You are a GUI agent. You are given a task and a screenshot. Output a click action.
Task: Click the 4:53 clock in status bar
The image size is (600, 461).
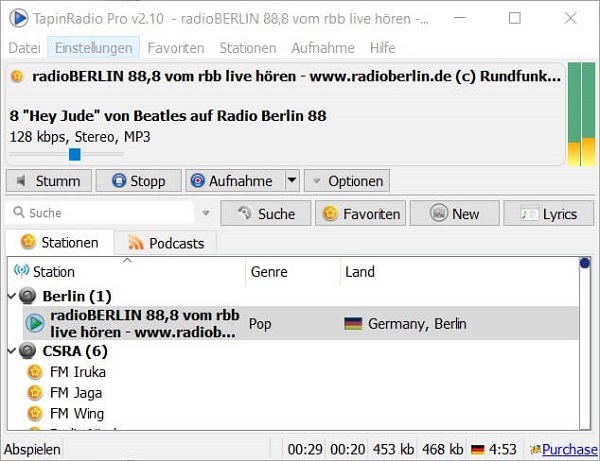[502, 449]
